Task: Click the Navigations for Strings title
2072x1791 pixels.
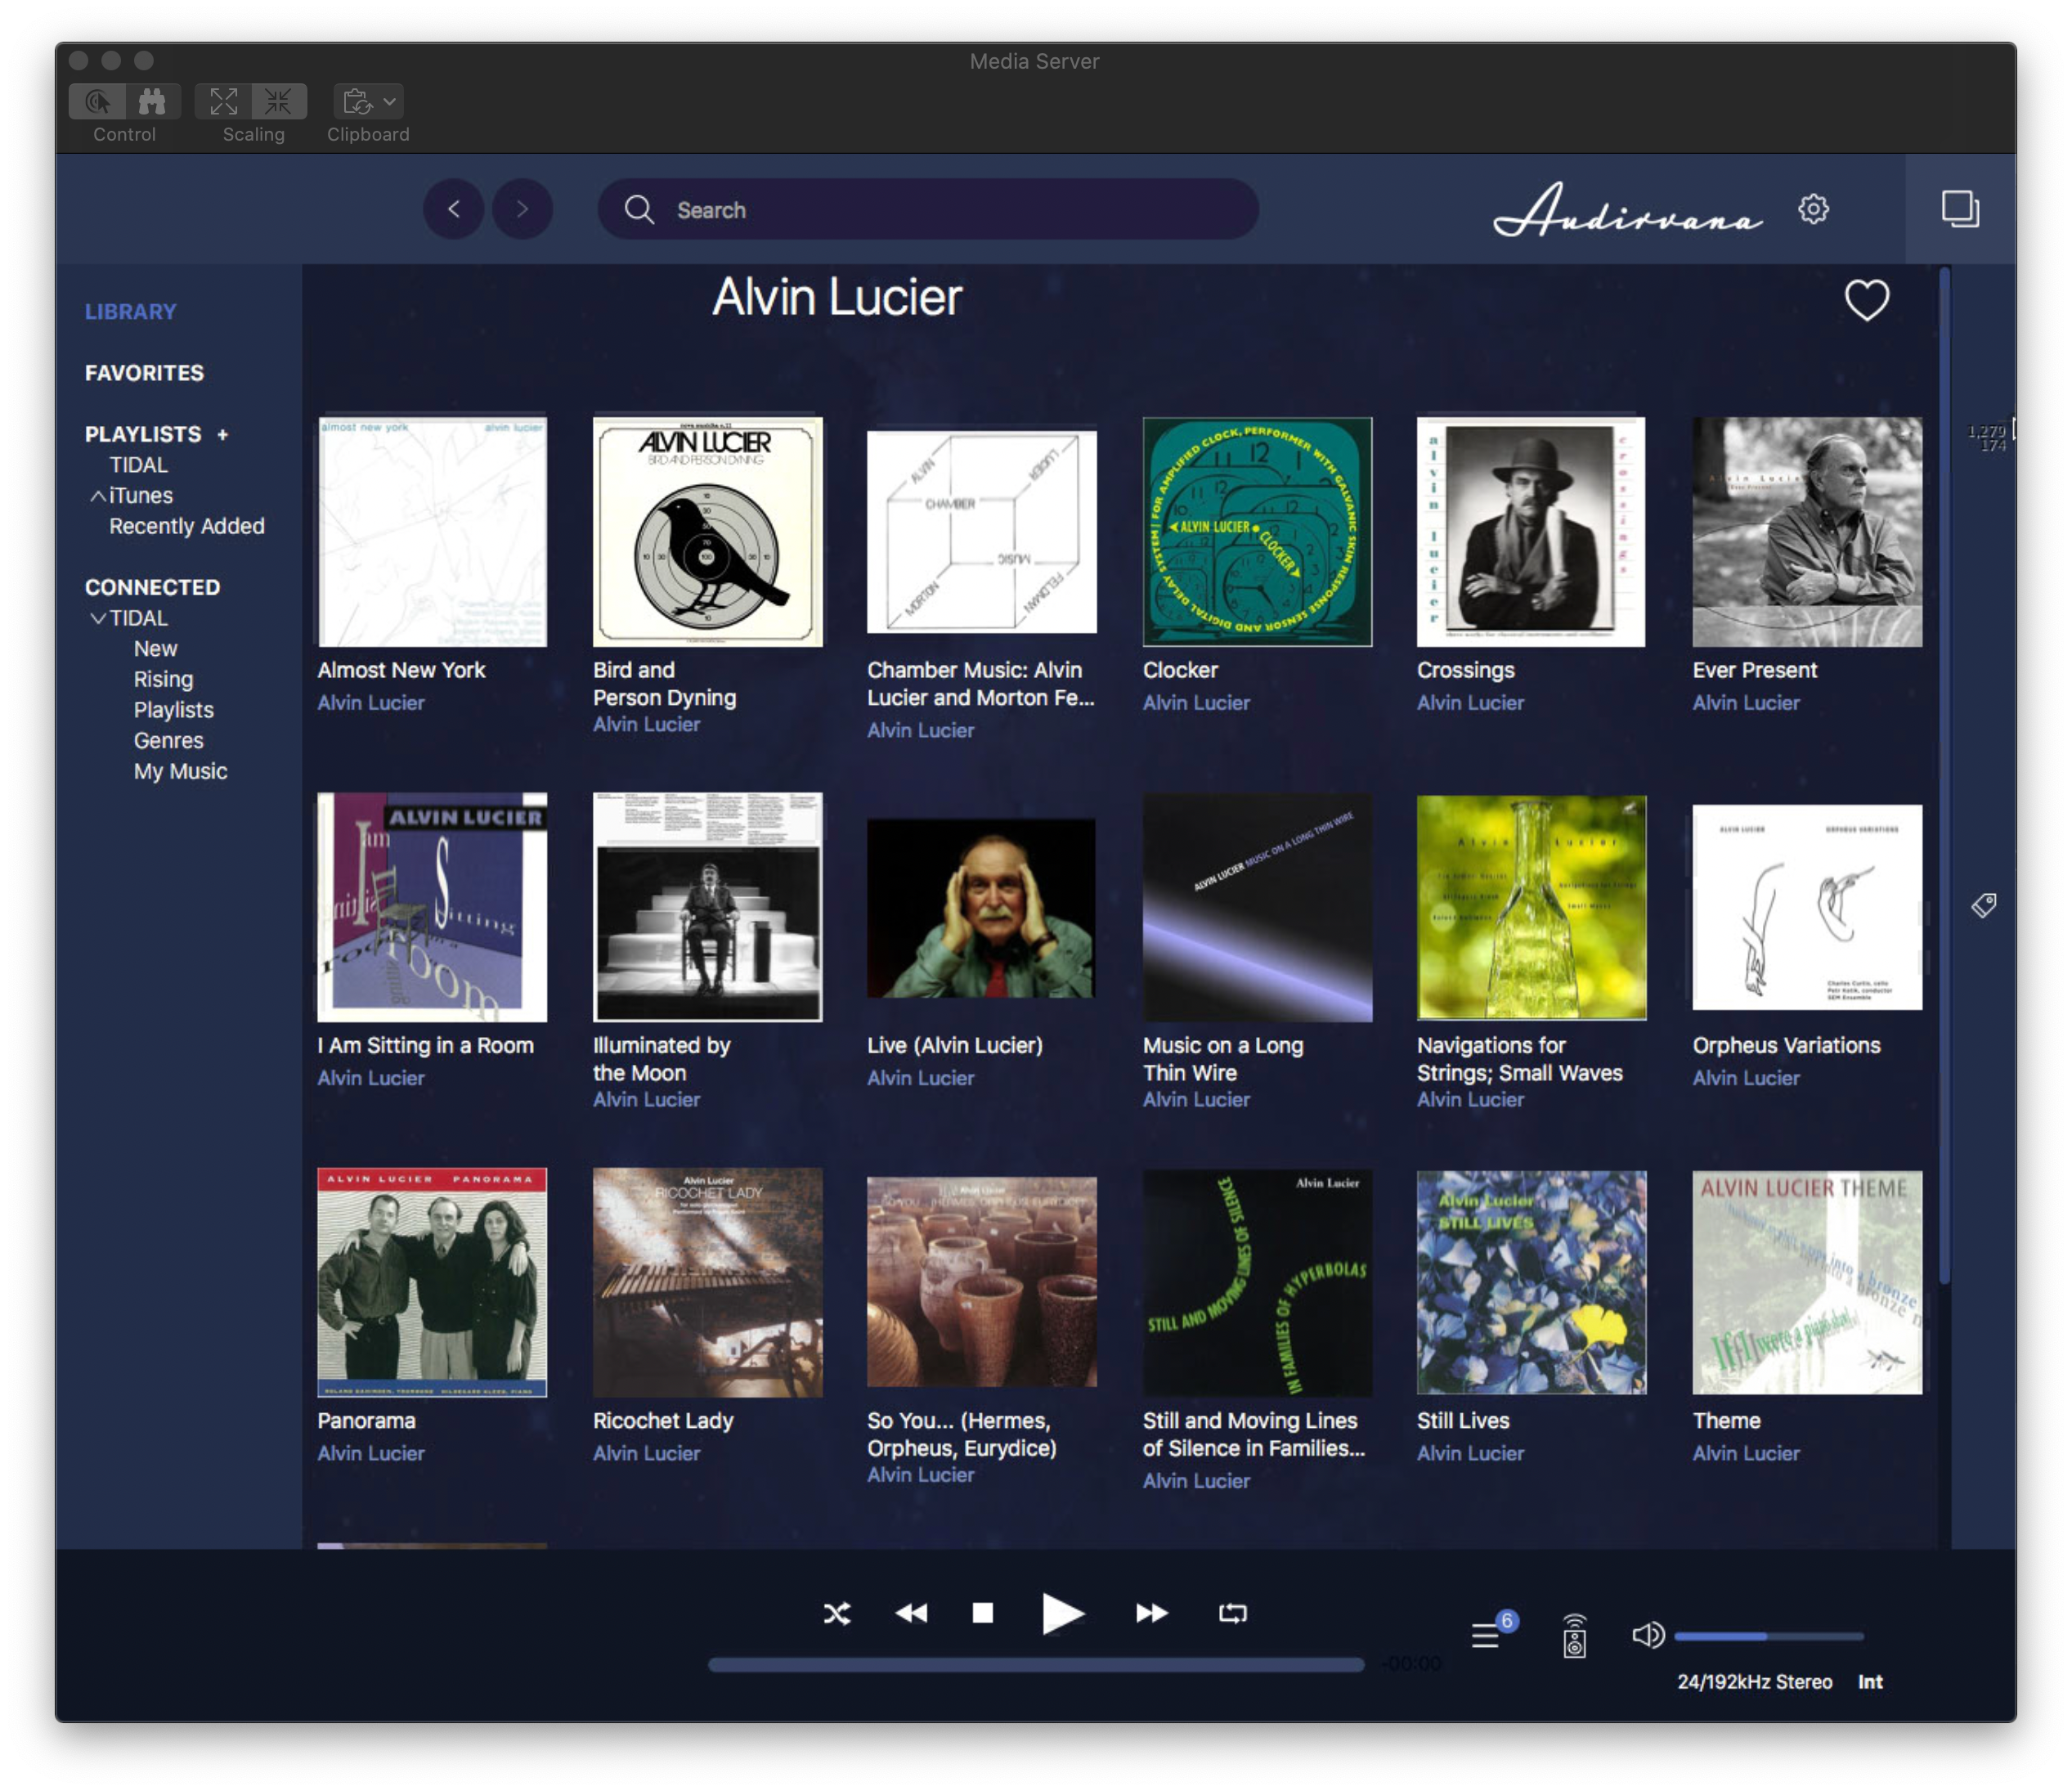Action: coord(1519,1058)
